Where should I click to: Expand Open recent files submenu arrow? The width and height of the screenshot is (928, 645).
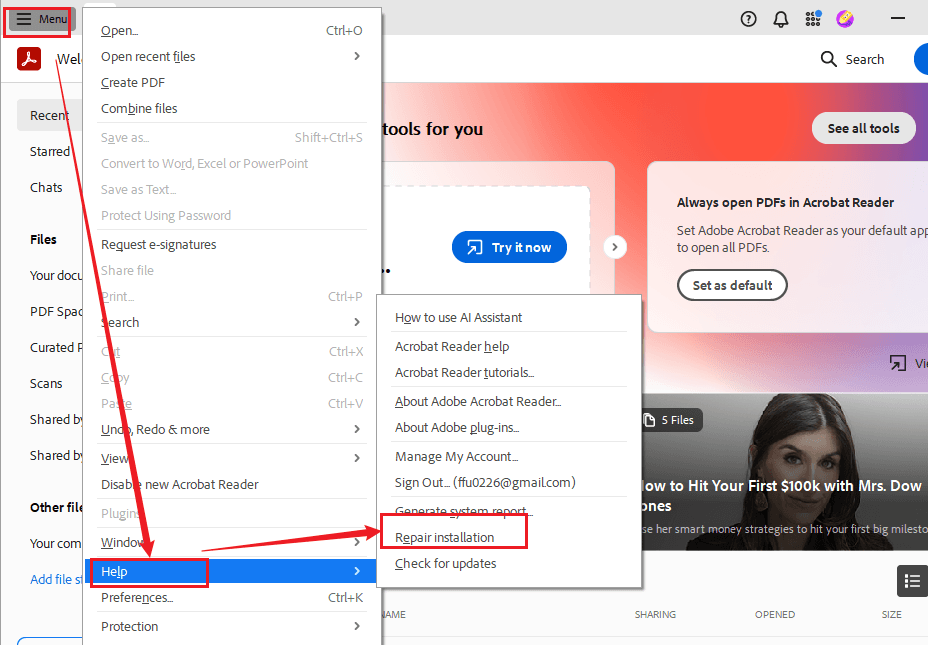[356, 56]
